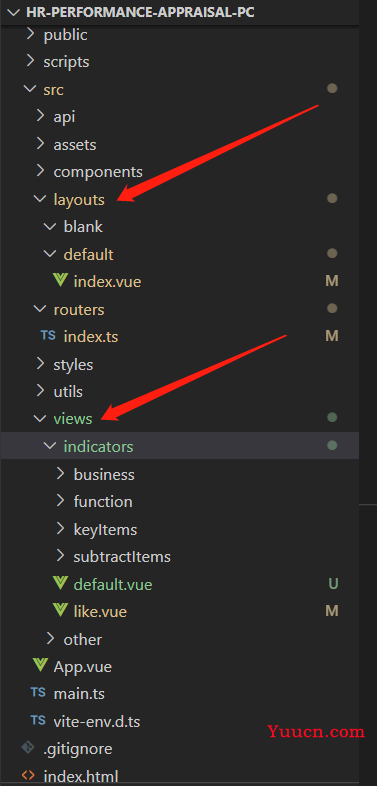
Task: Click the TS icon beside routers index.ts
Action: coord(48,336)
